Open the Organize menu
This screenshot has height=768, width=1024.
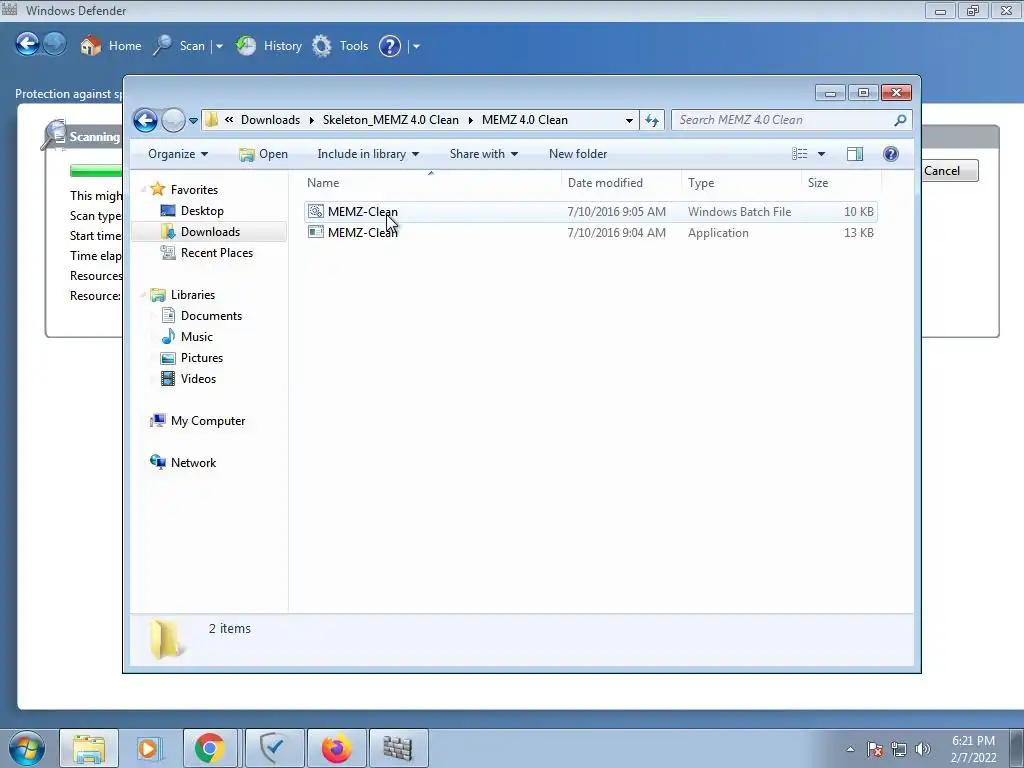click(178, 154)
